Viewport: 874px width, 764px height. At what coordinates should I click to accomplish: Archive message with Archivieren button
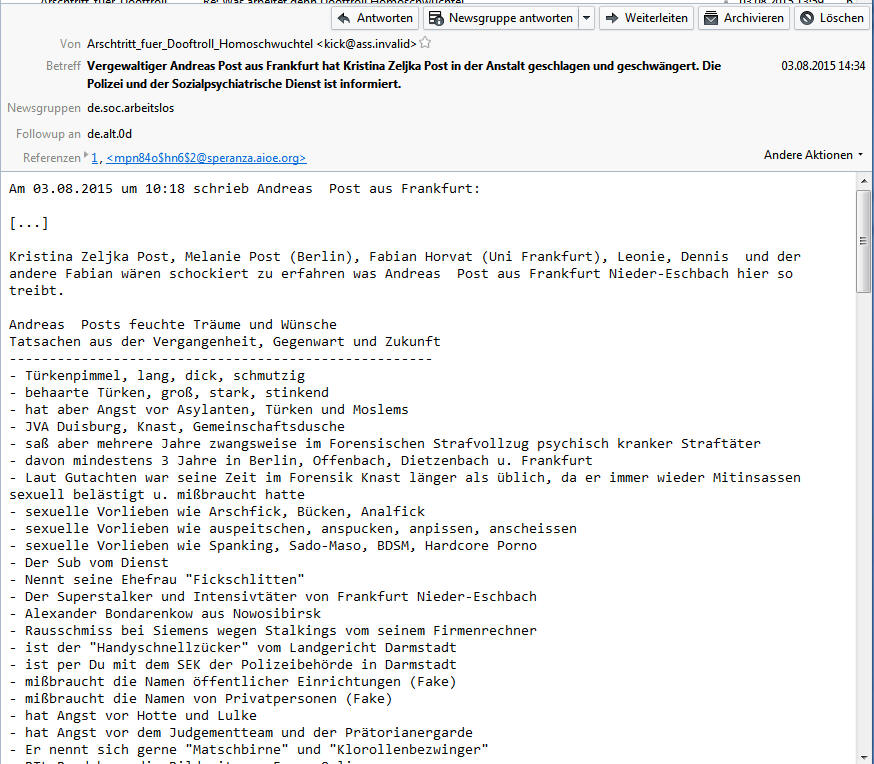(744, 18)
